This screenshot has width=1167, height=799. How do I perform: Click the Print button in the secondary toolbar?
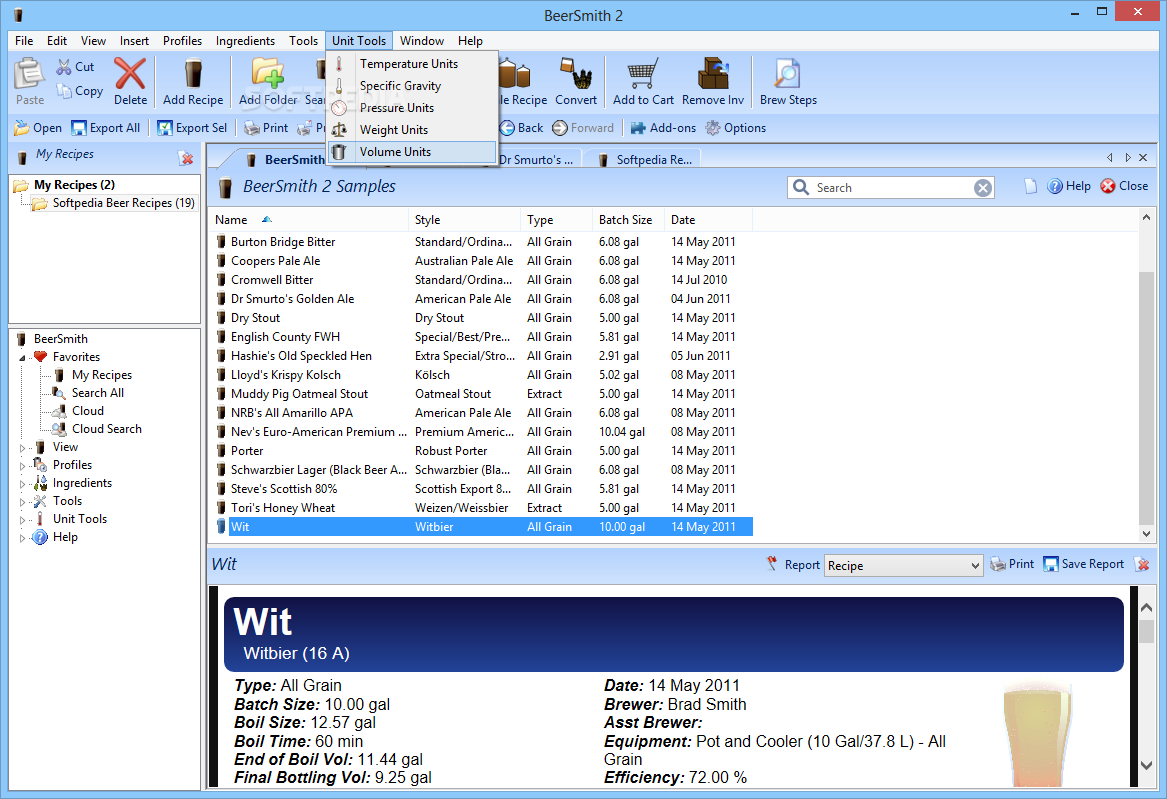coord(266,128)
